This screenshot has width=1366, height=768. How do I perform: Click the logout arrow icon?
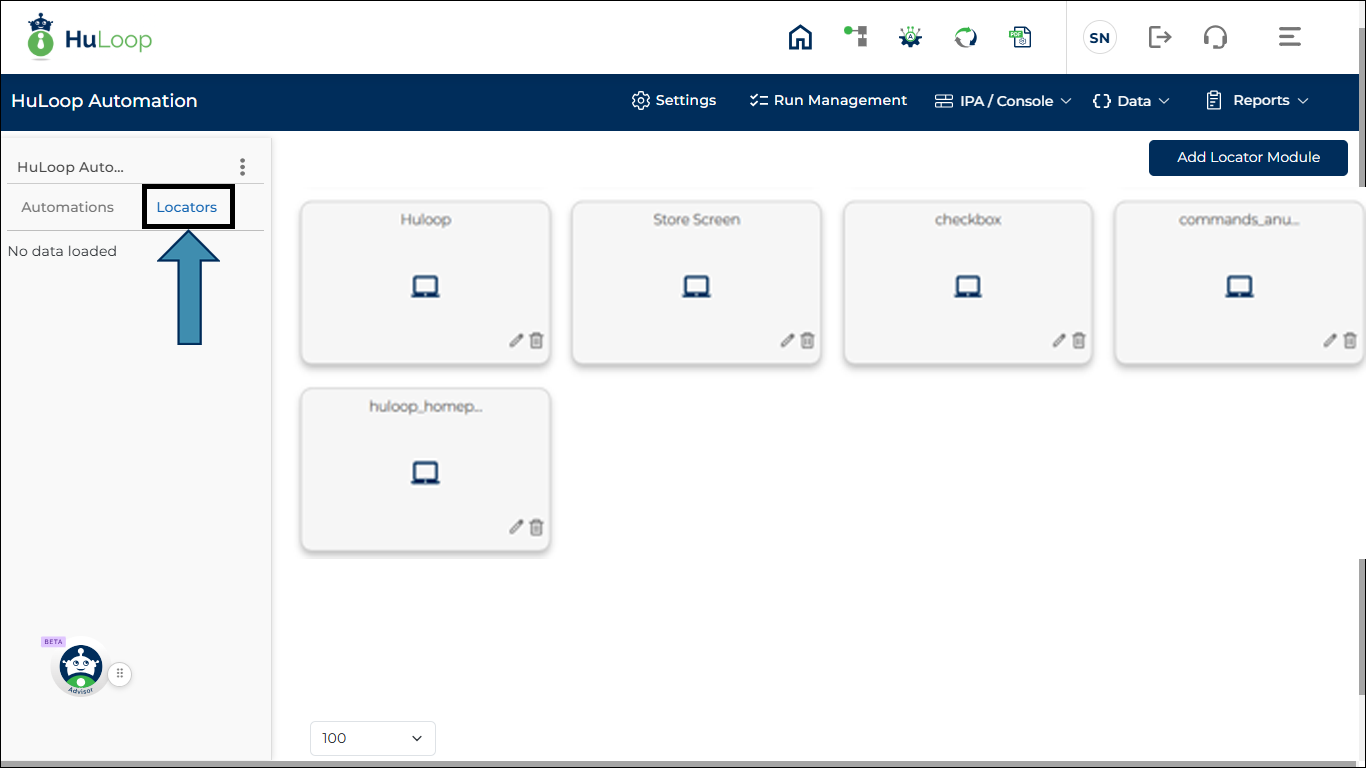1159,38
